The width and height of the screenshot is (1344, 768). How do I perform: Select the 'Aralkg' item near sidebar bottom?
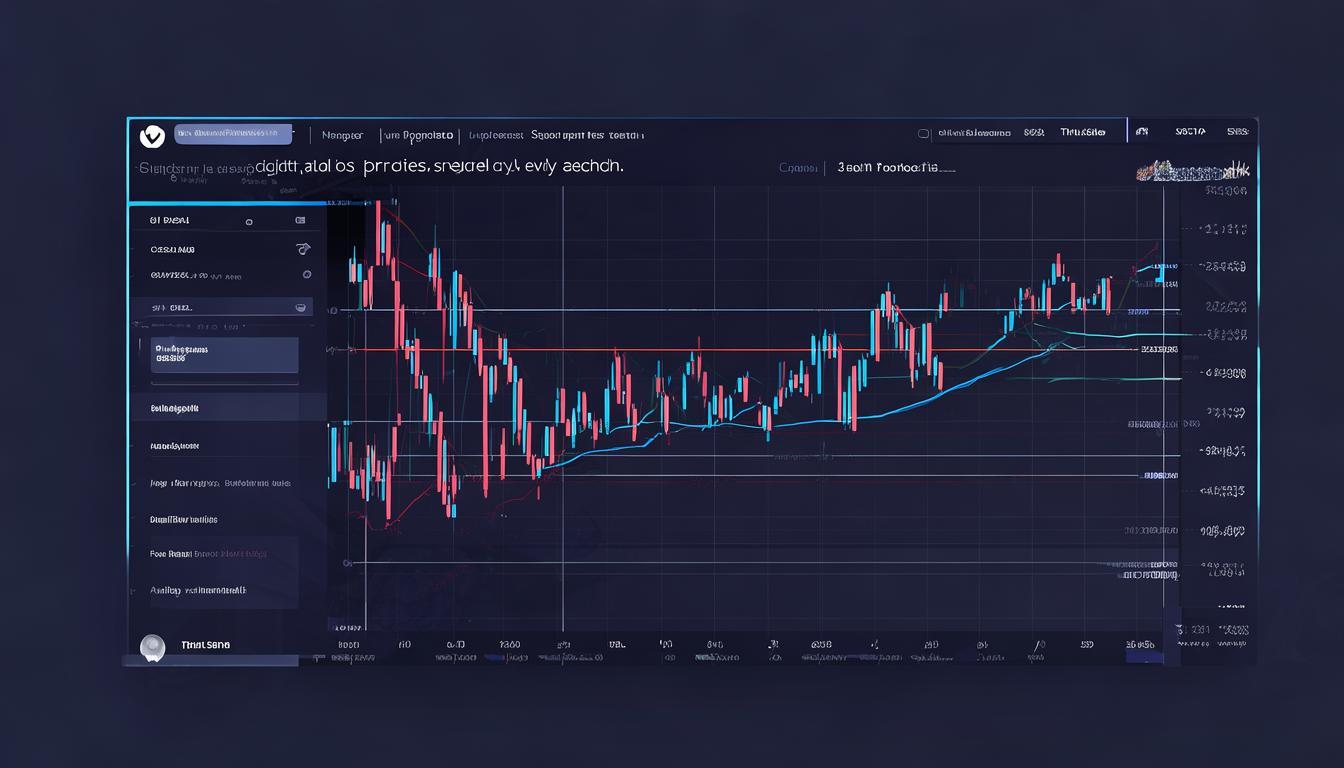click(198, 590)
